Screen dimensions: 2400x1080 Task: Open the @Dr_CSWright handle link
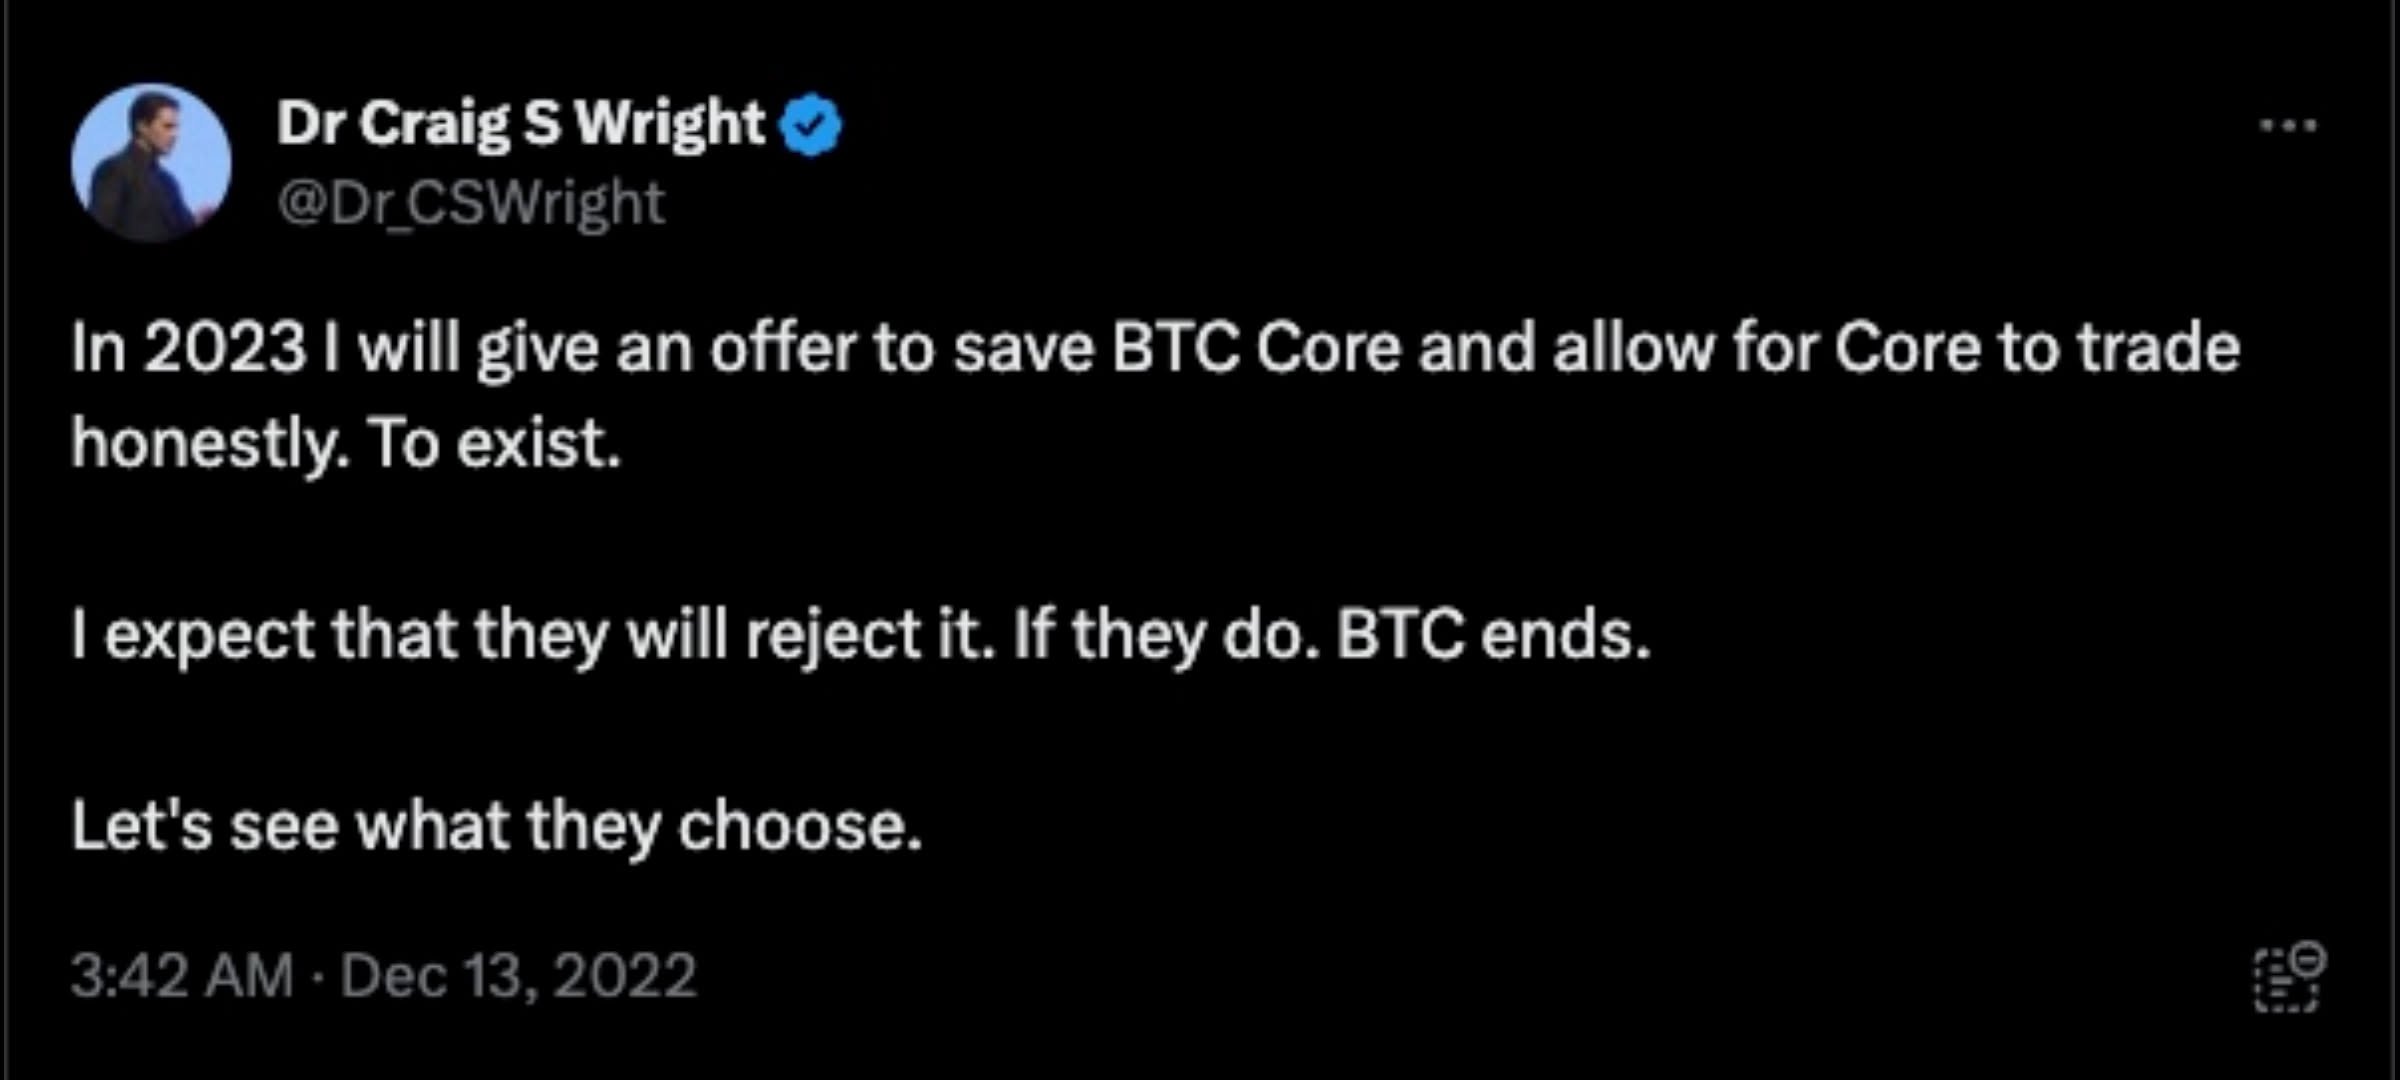tap(471, 203)
